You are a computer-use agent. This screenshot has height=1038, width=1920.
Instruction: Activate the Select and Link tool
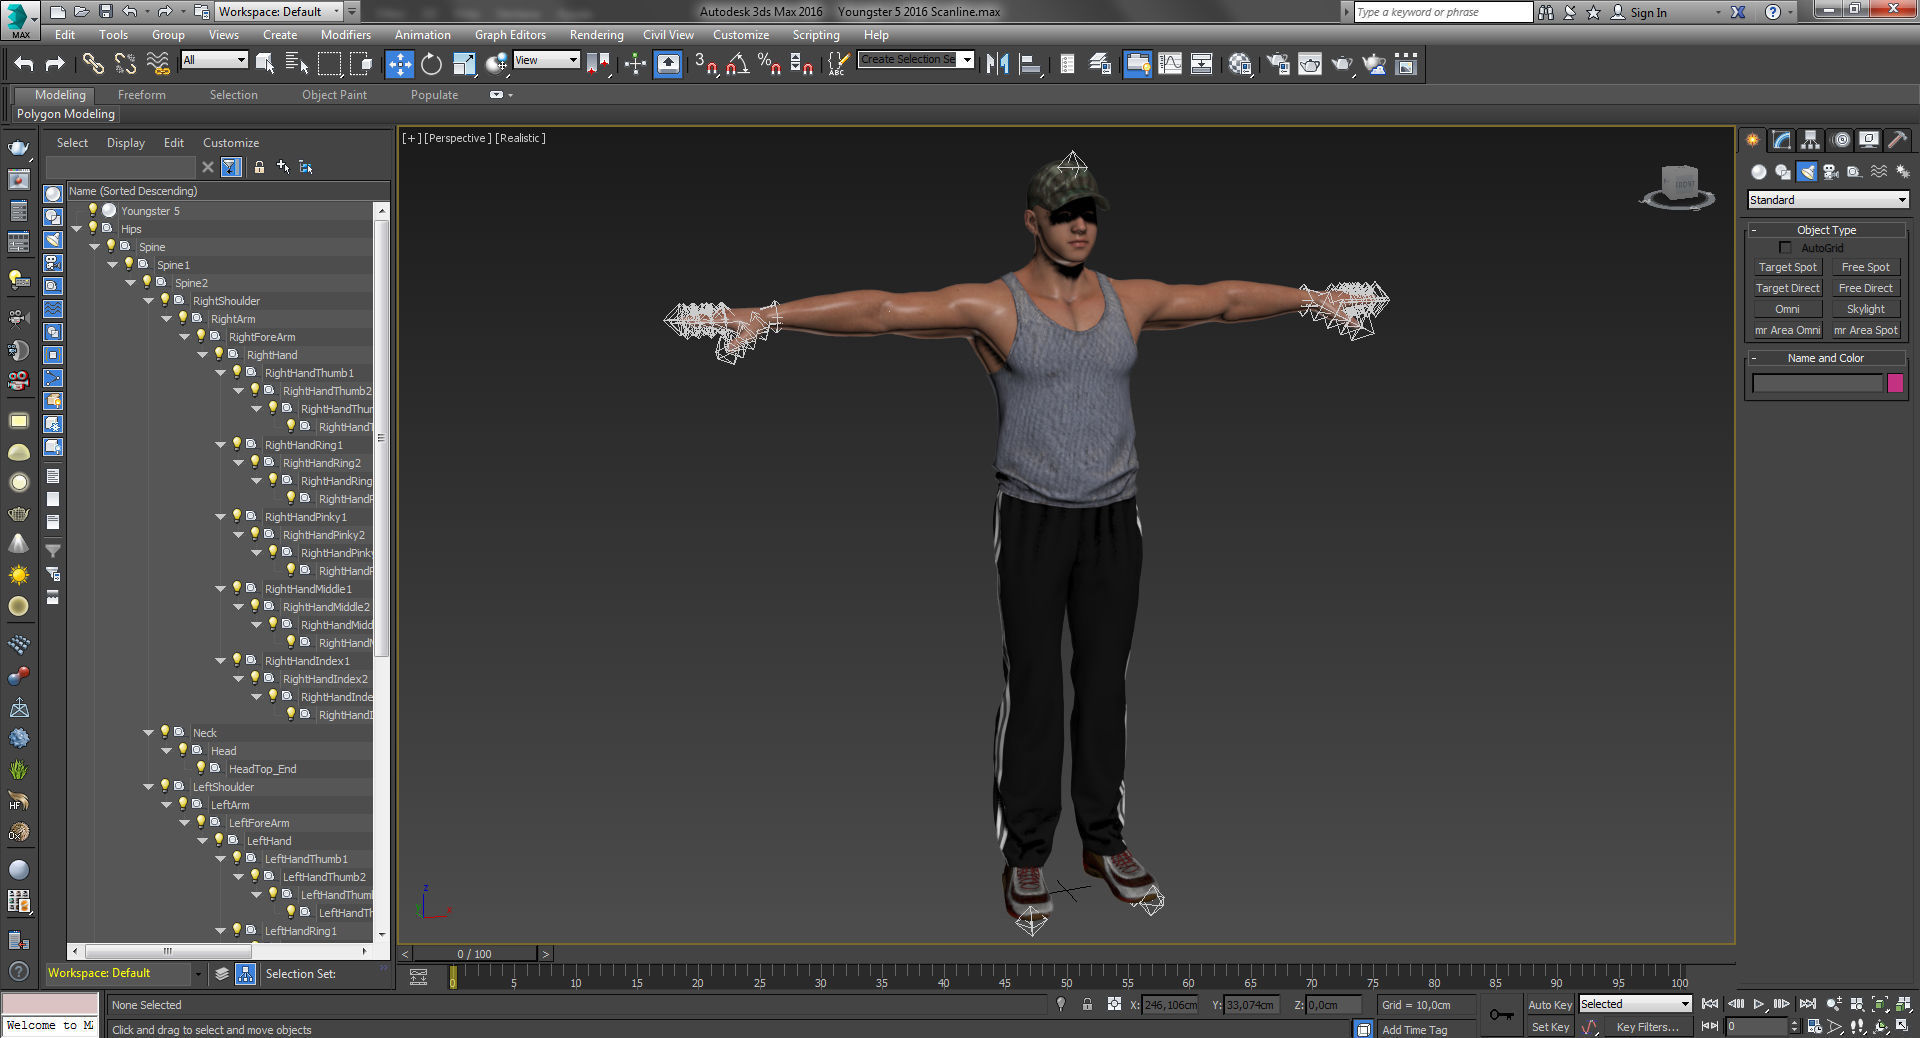coord(93,64)
